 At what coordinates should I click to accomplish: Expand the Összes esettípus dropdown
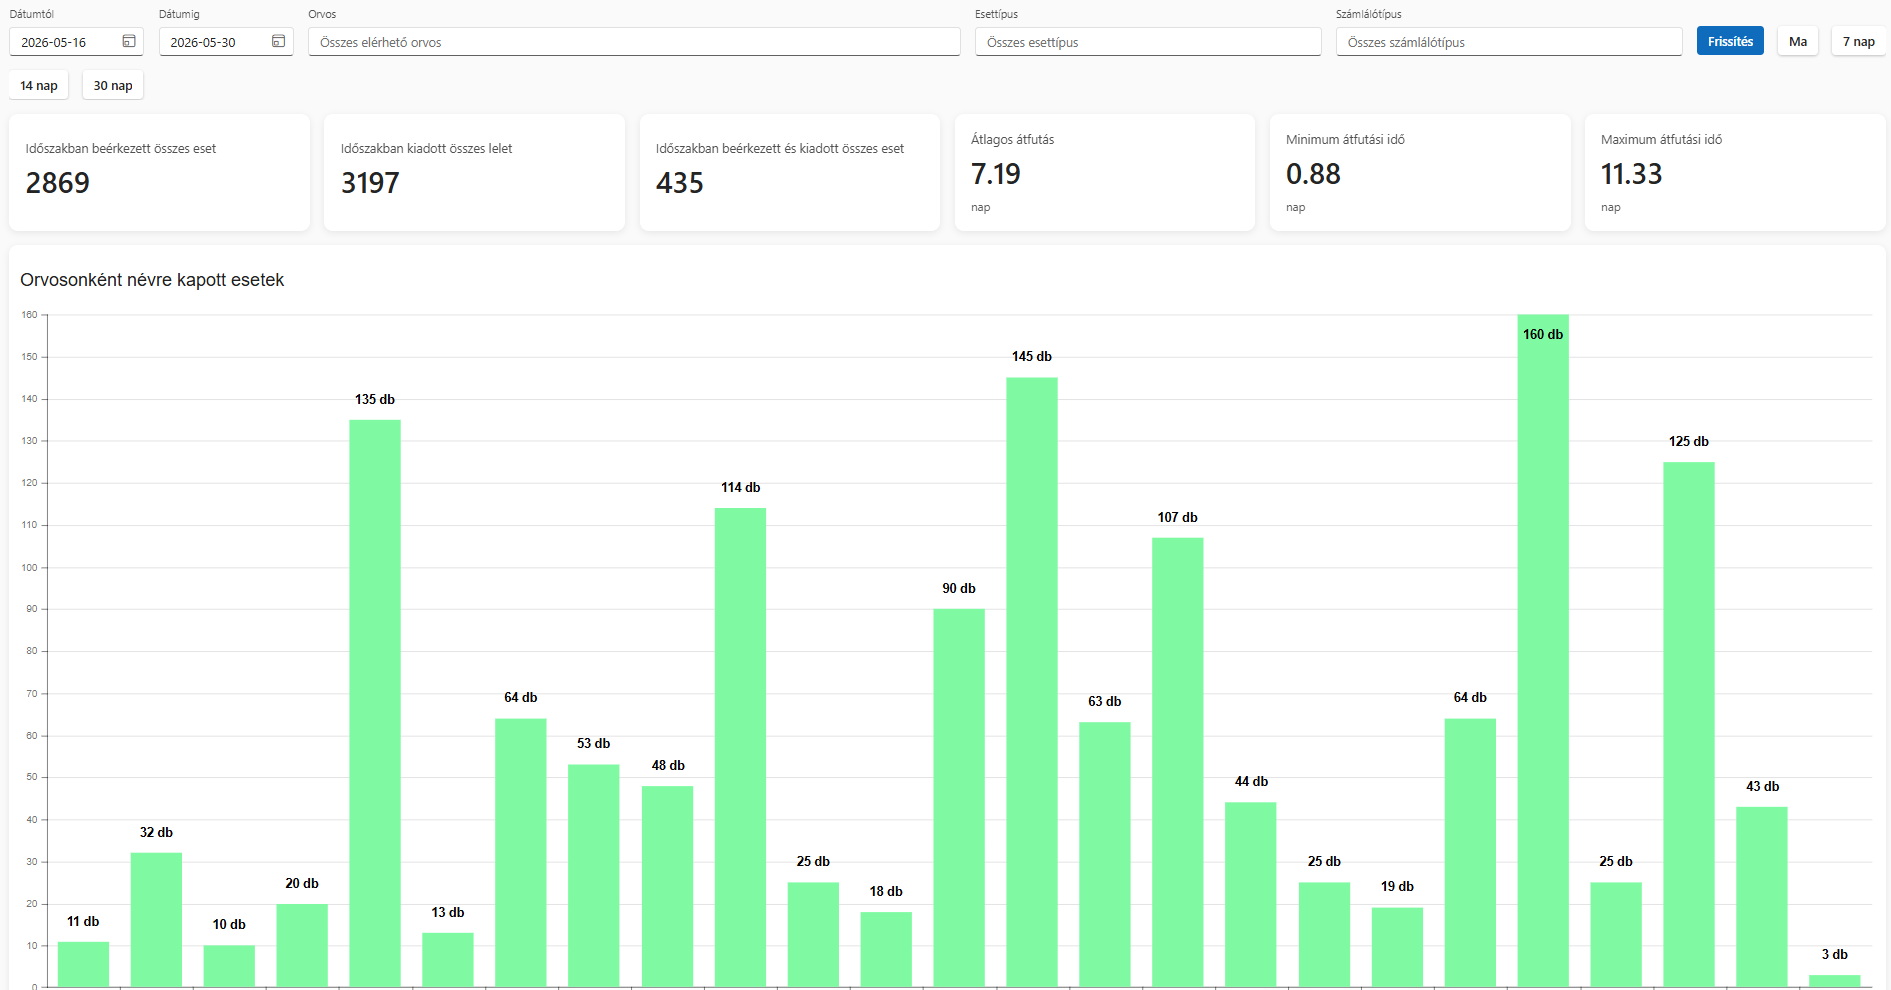click(1148, 42)
